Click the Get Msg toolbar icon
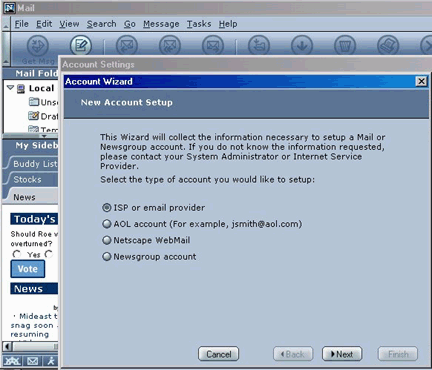432x370 pixels. (x=38, y=46)
